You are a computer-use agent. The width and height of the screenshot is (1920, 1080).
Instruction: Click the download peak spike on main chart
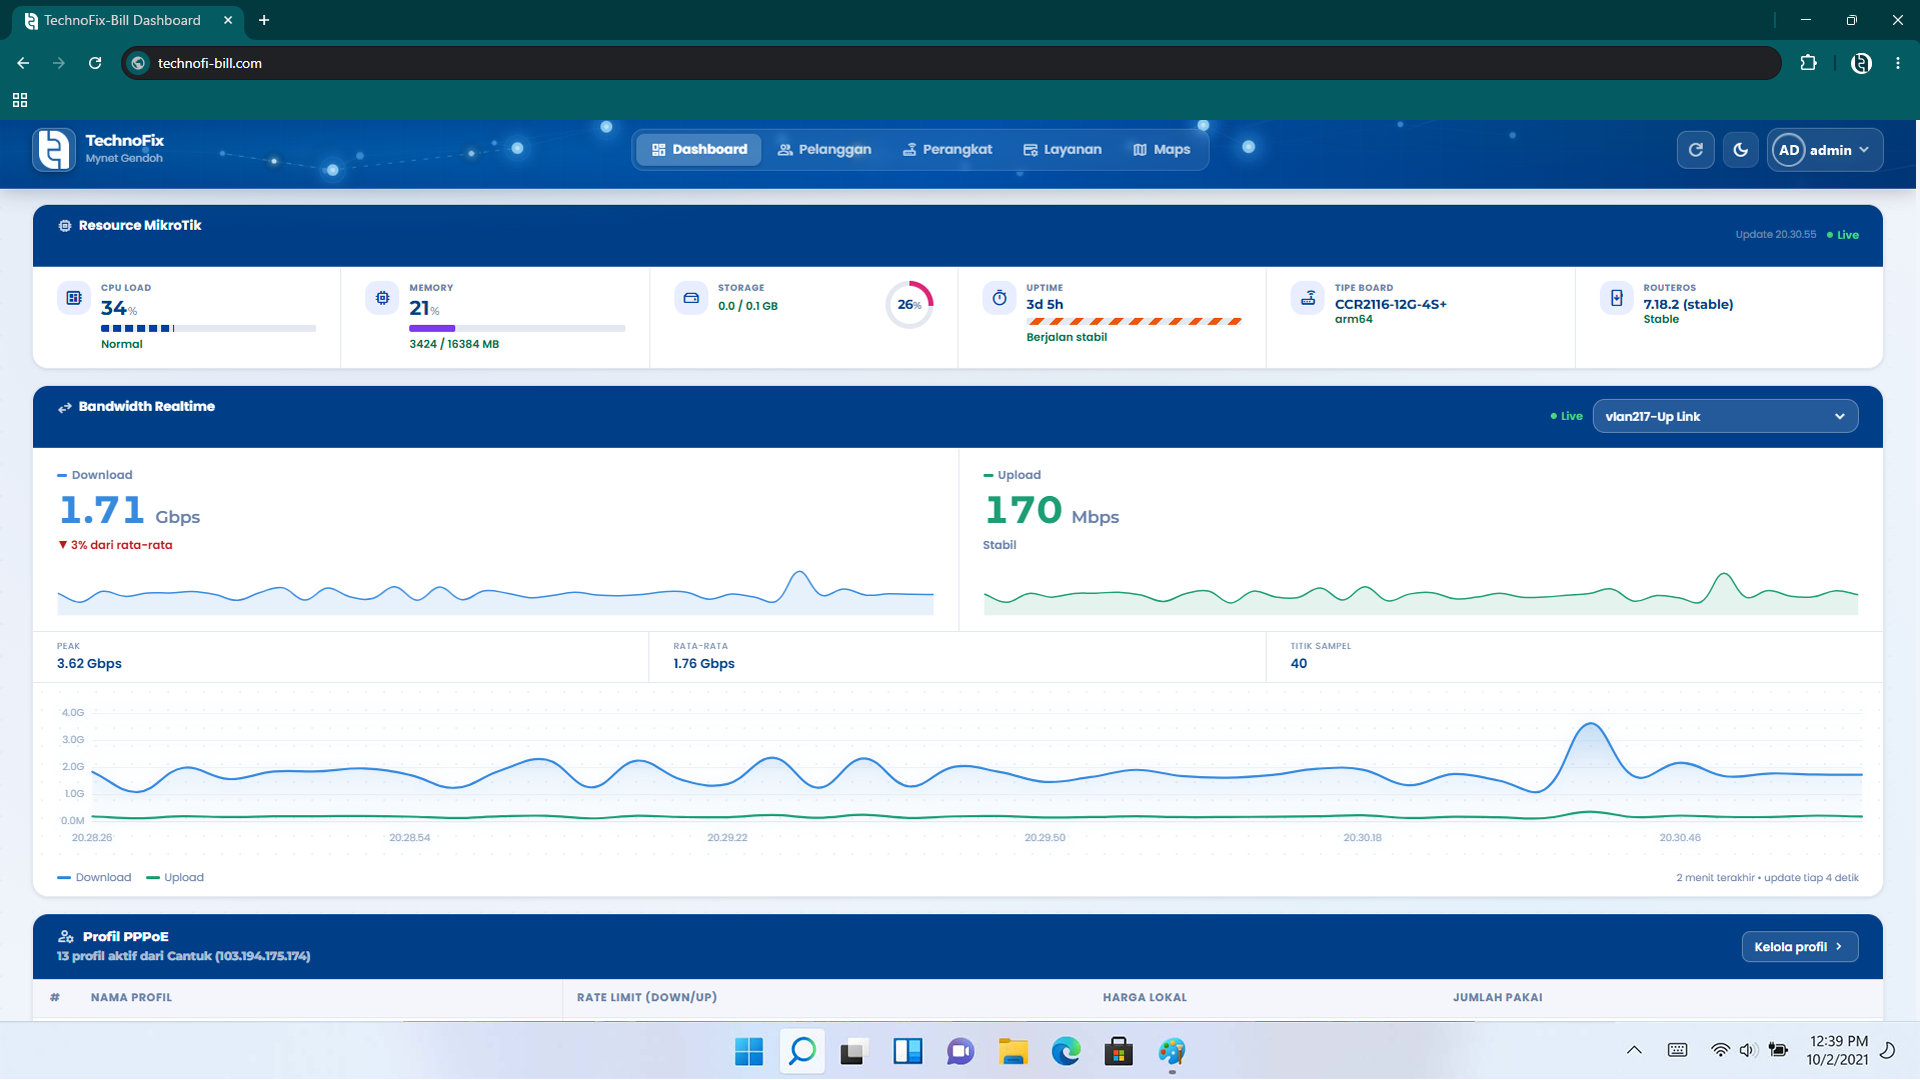1590,725
